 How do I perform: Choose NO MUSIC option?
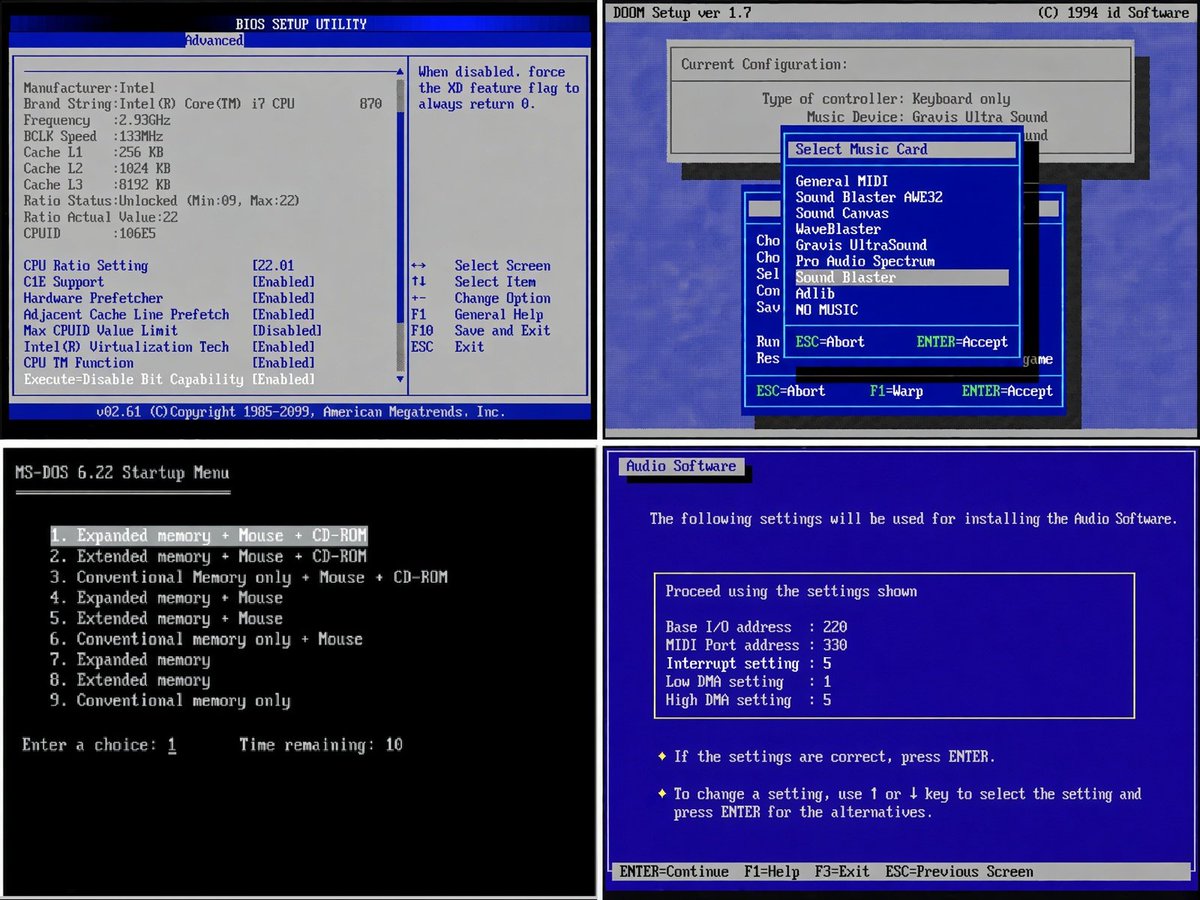[x=827, y=309]
